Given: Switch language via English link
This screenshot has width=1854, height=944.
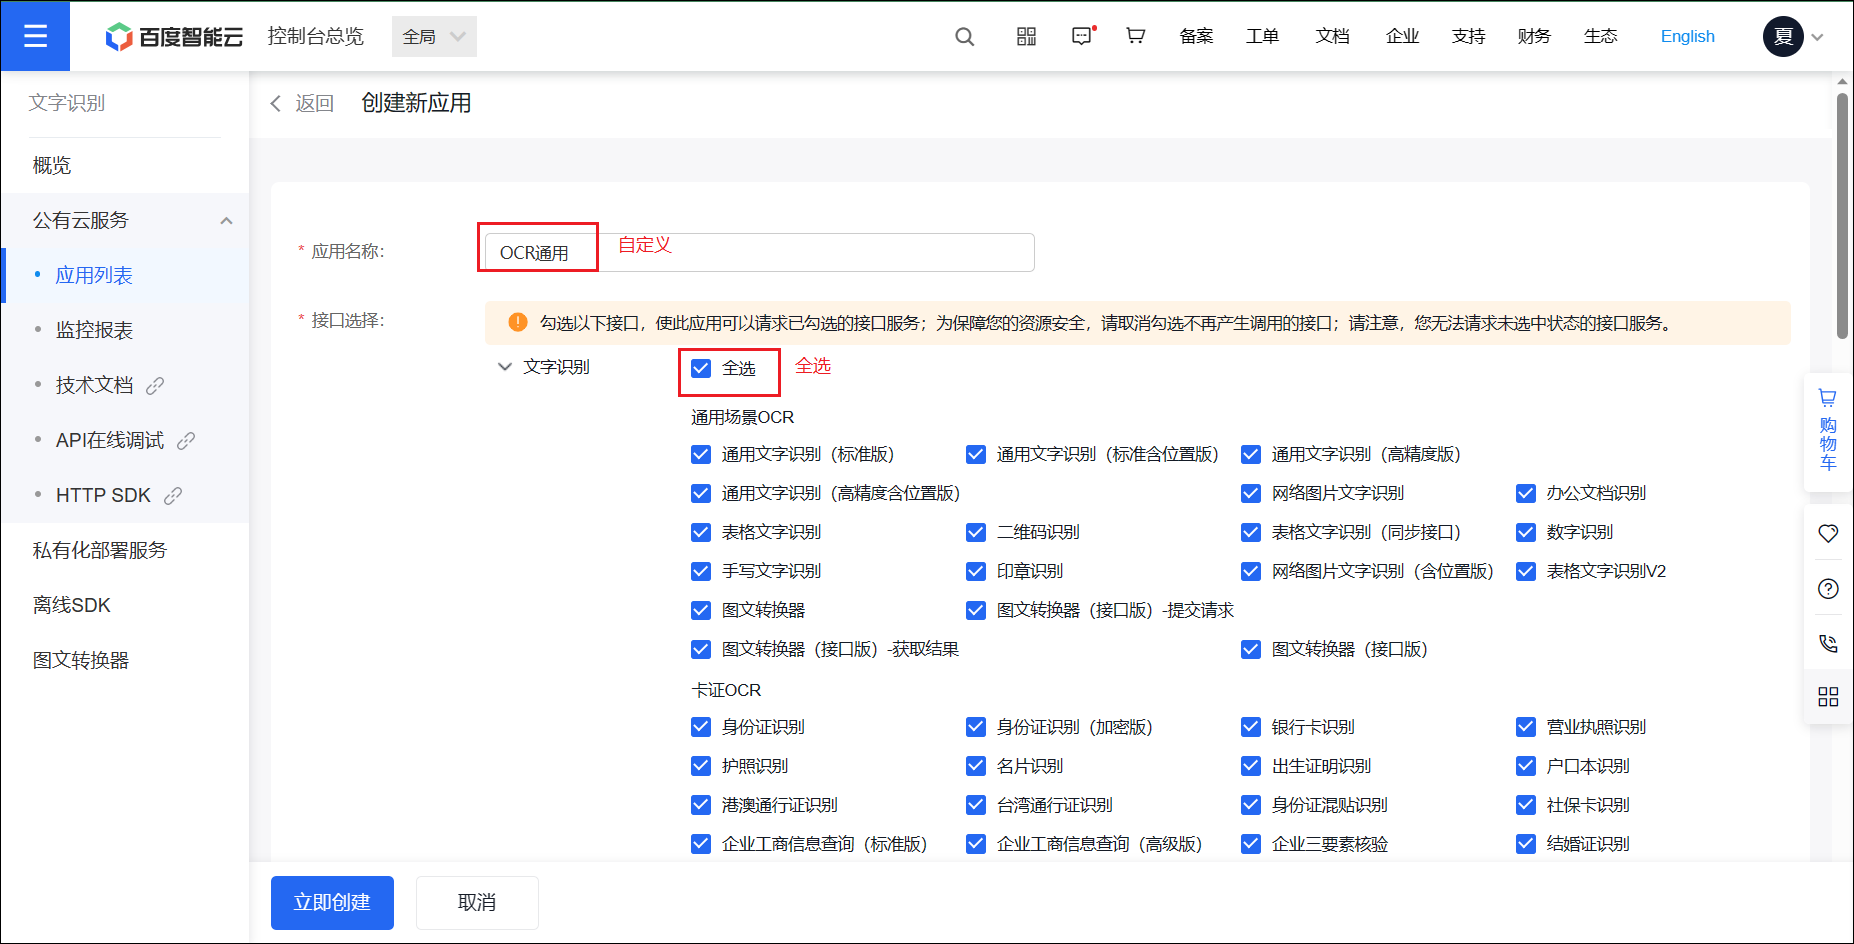Looking at the screenshot, I should click(1687, 37).
